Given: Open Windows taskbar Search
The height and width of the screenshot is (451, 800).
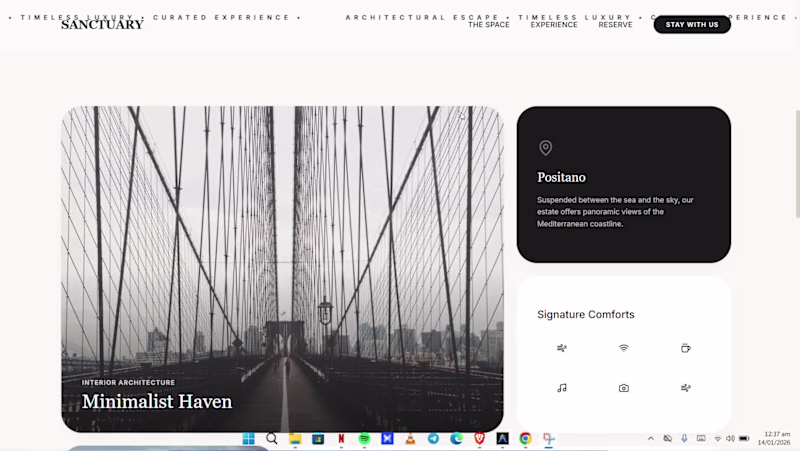Looking at the screenshot, I should pyautogui.click(x=271, y=439).
